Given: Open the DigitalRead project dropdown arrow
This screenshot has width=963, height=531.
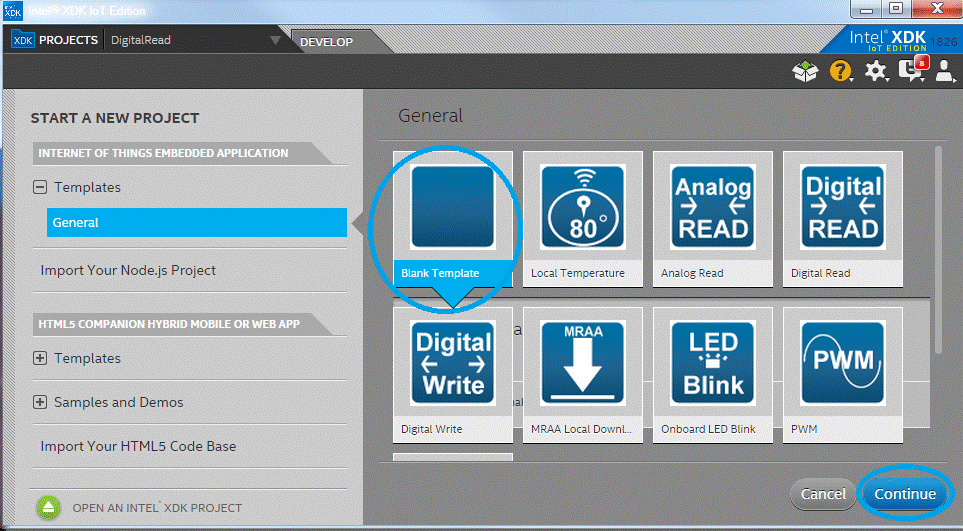Looking at the screenshot, I should click(x=276, y=41).
